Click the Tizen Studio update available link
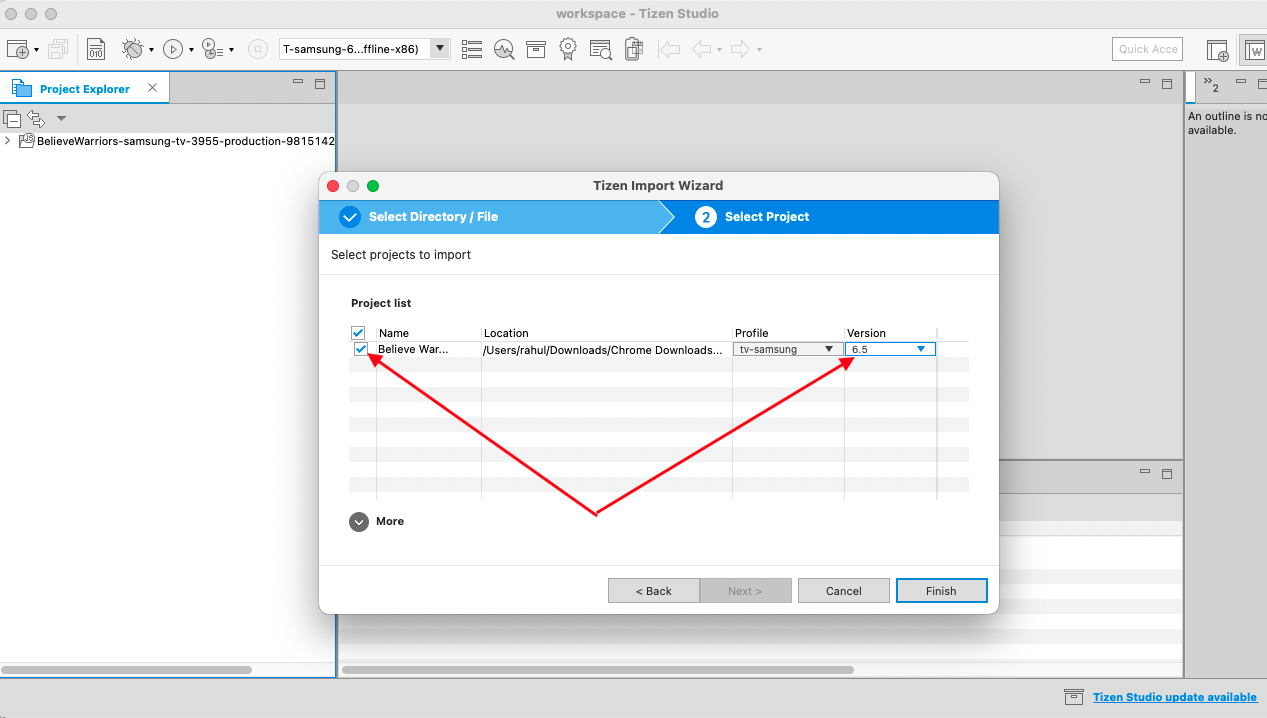1267x718 pixels. pos(1175,697)
